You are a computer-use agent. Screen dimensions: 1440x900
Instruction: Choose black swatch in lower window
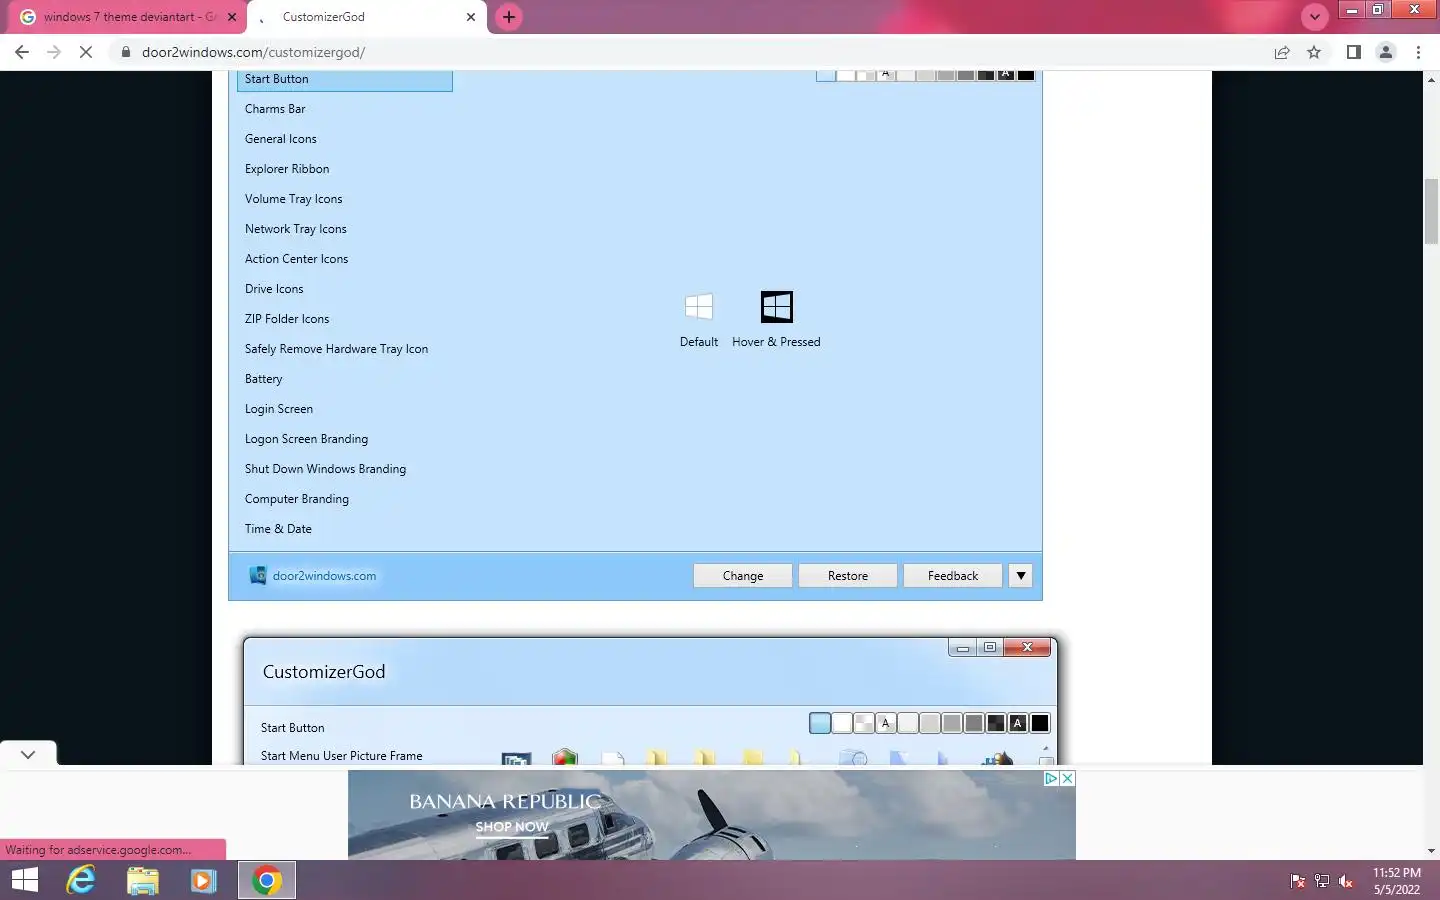click(x=1040, y=723)
